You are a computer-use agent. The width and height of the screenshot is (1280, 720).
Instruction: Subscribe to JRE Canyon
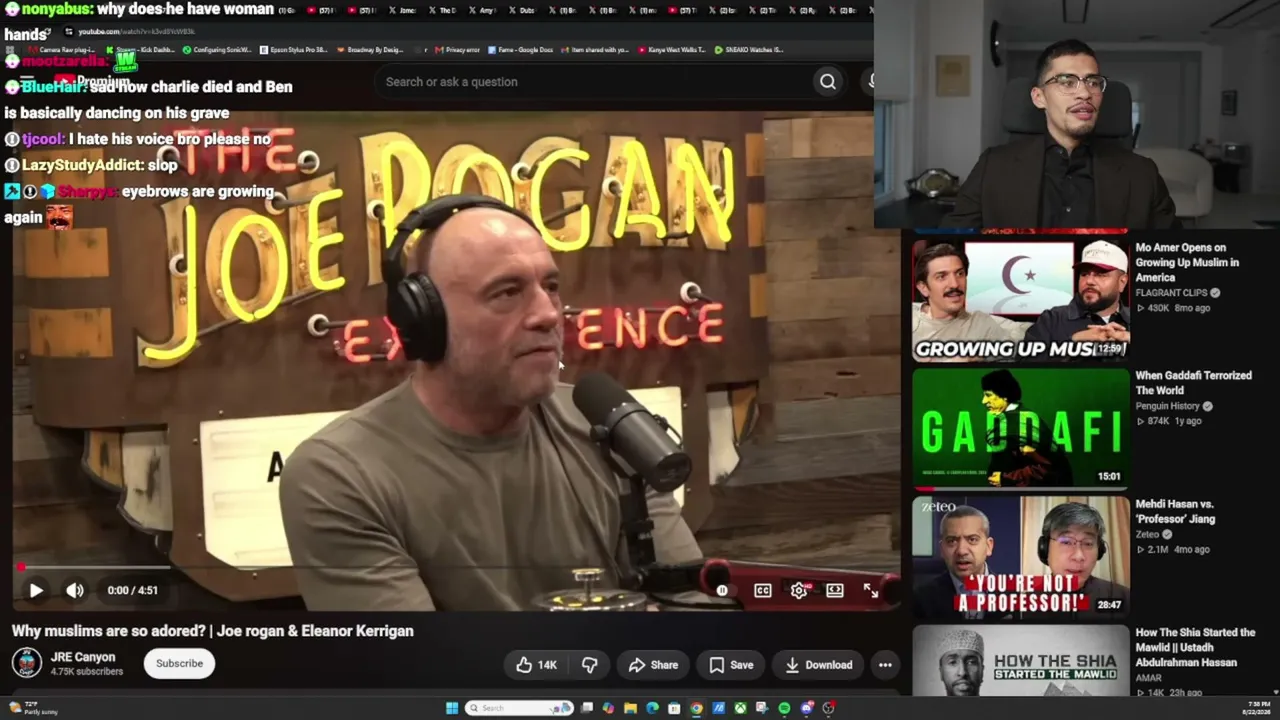click(179, 663)
